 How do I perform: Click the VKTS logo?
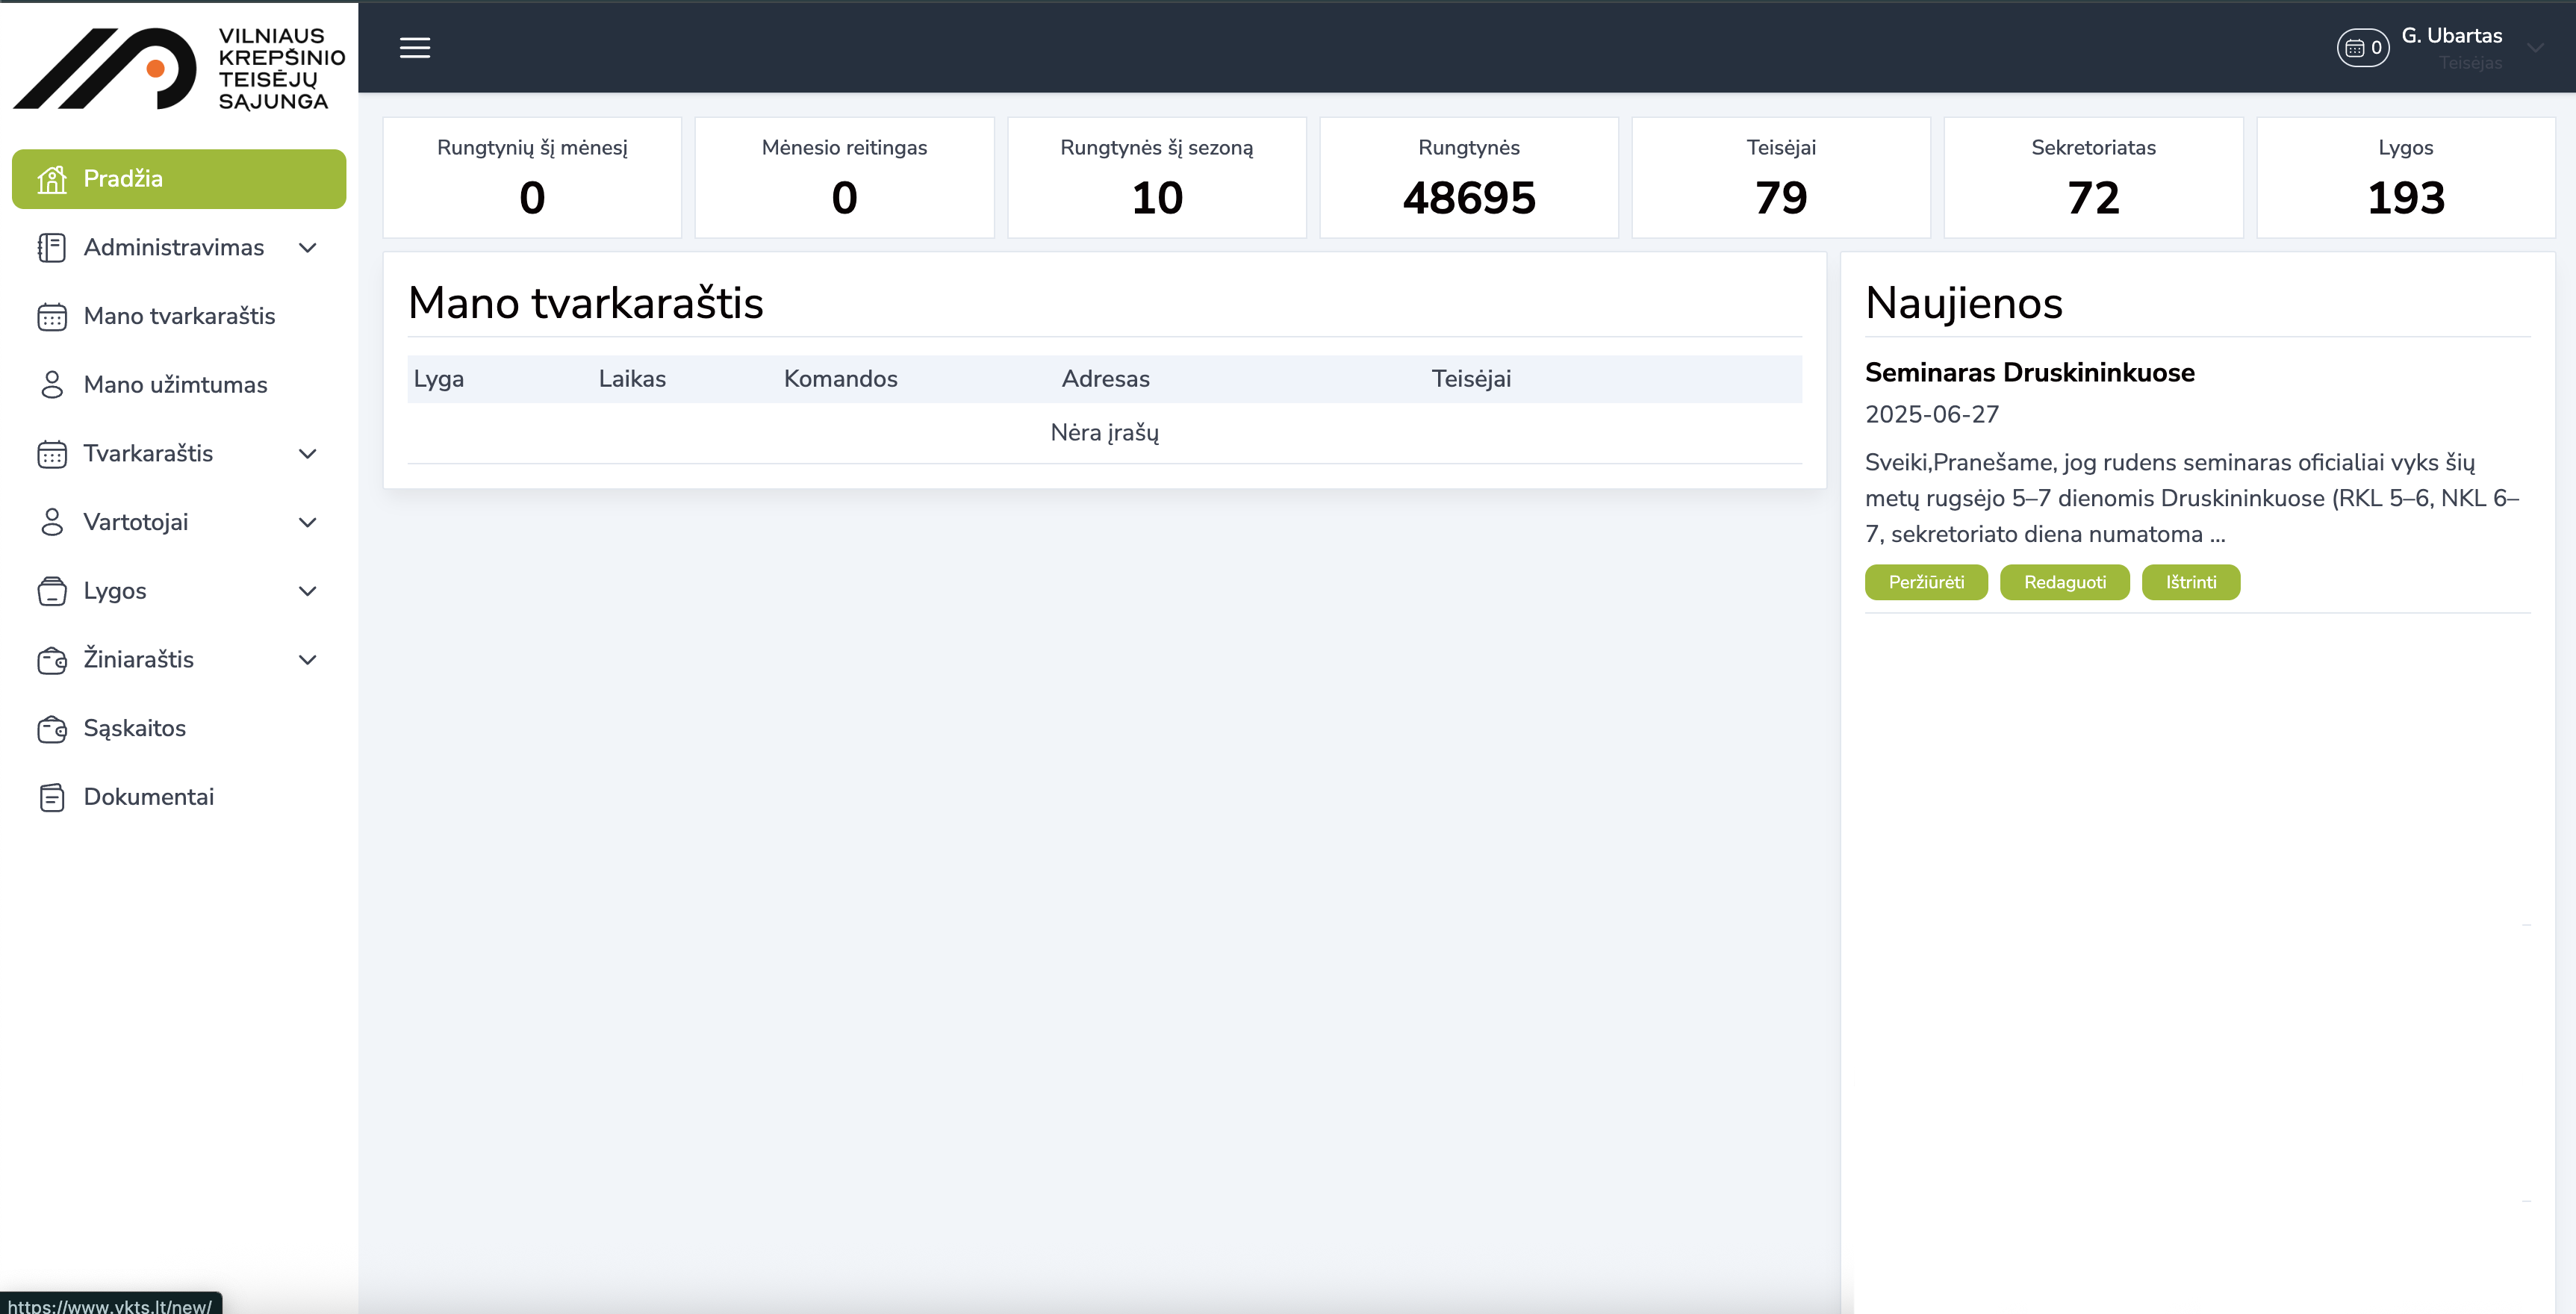[x=179, y=68]
